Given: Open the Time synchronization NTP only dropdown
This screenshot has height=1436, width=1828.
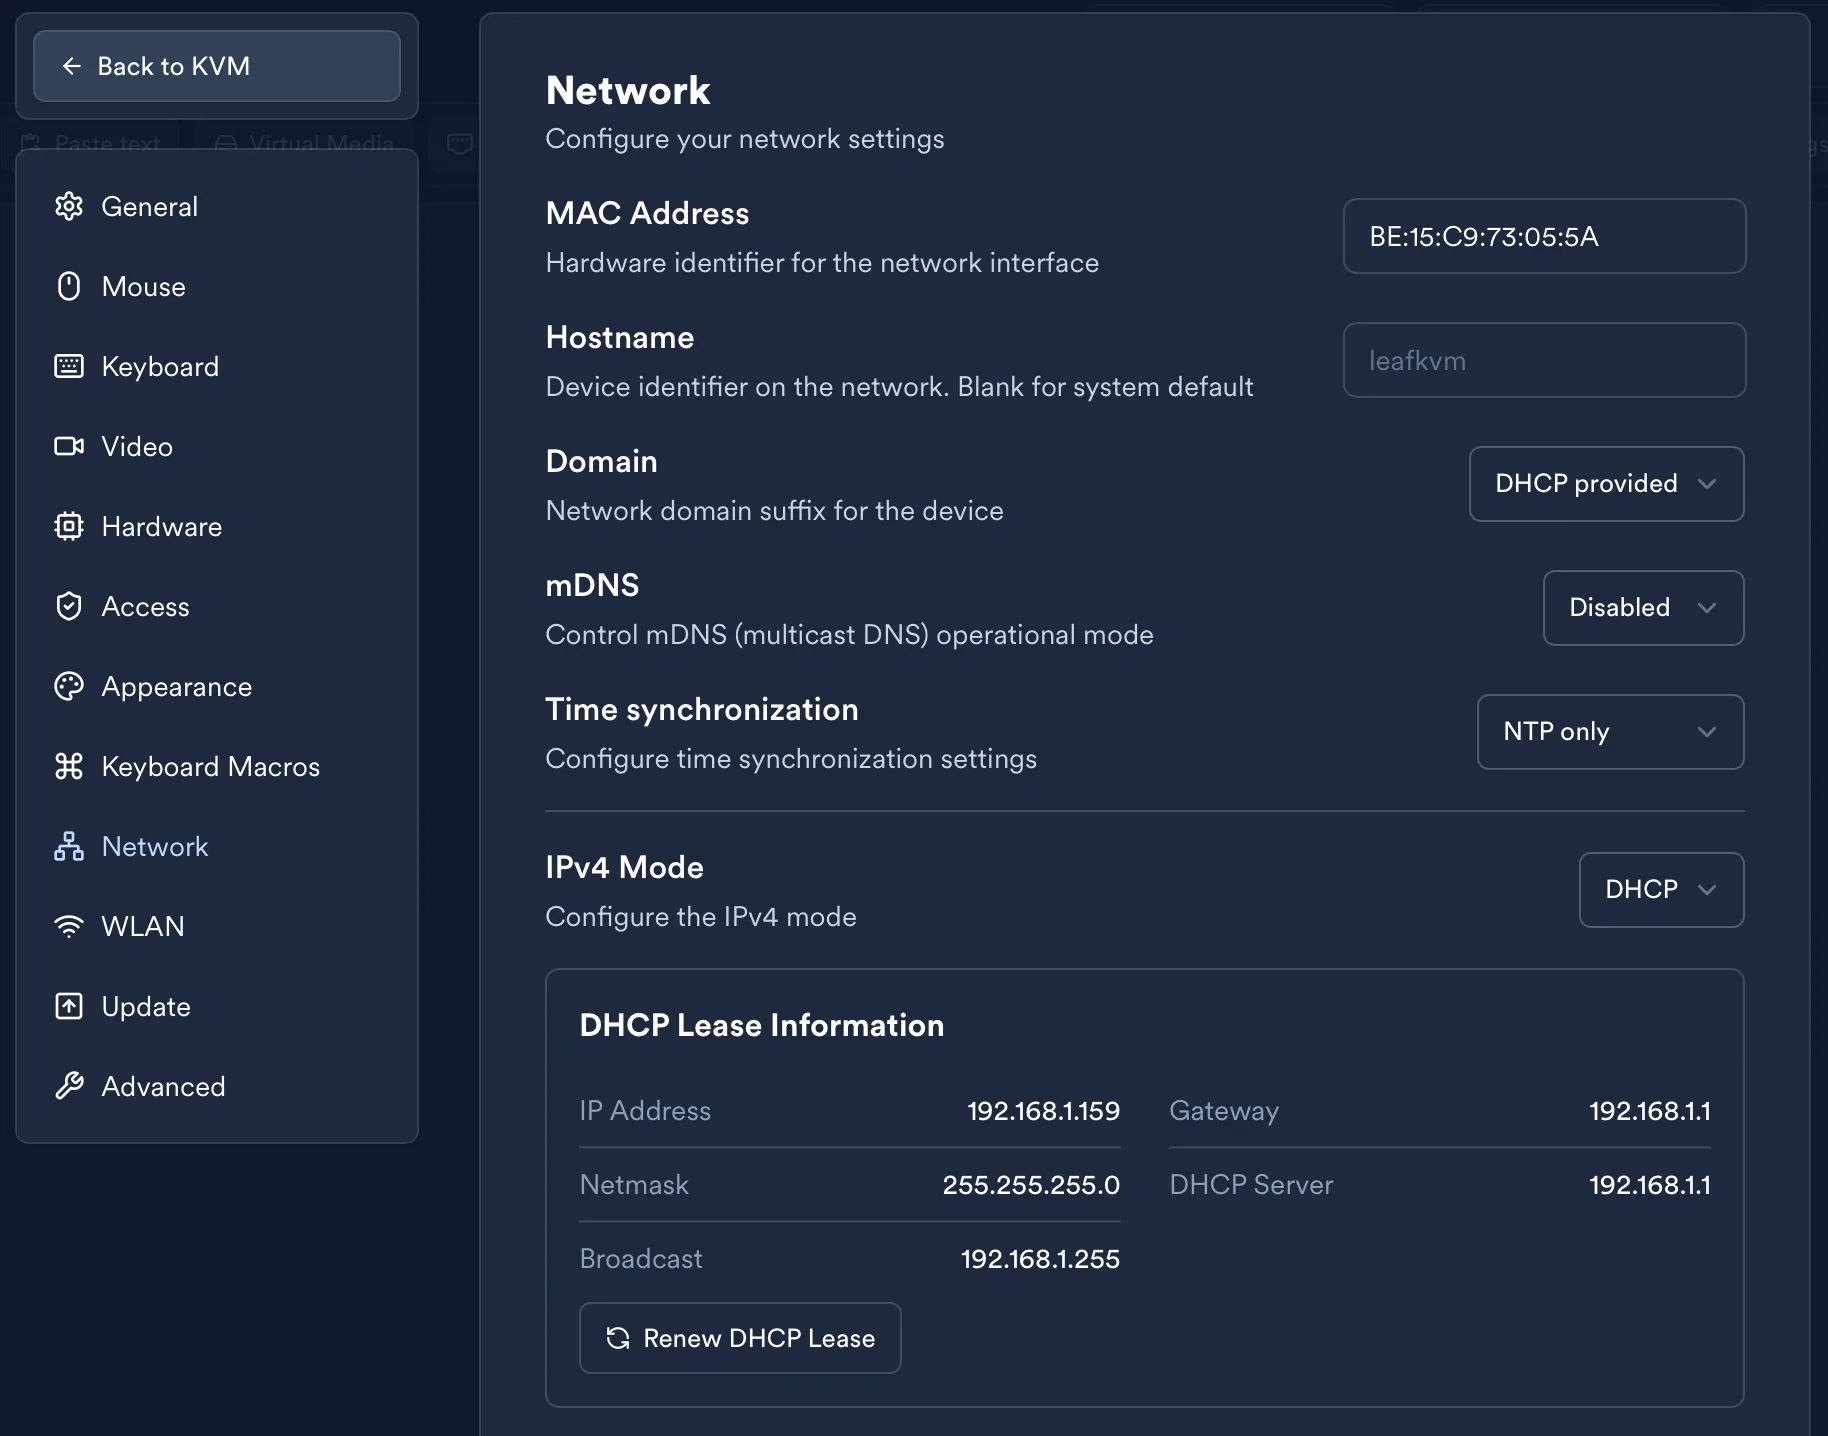Looking at the screenshot, I should [x=1610, y=732].
